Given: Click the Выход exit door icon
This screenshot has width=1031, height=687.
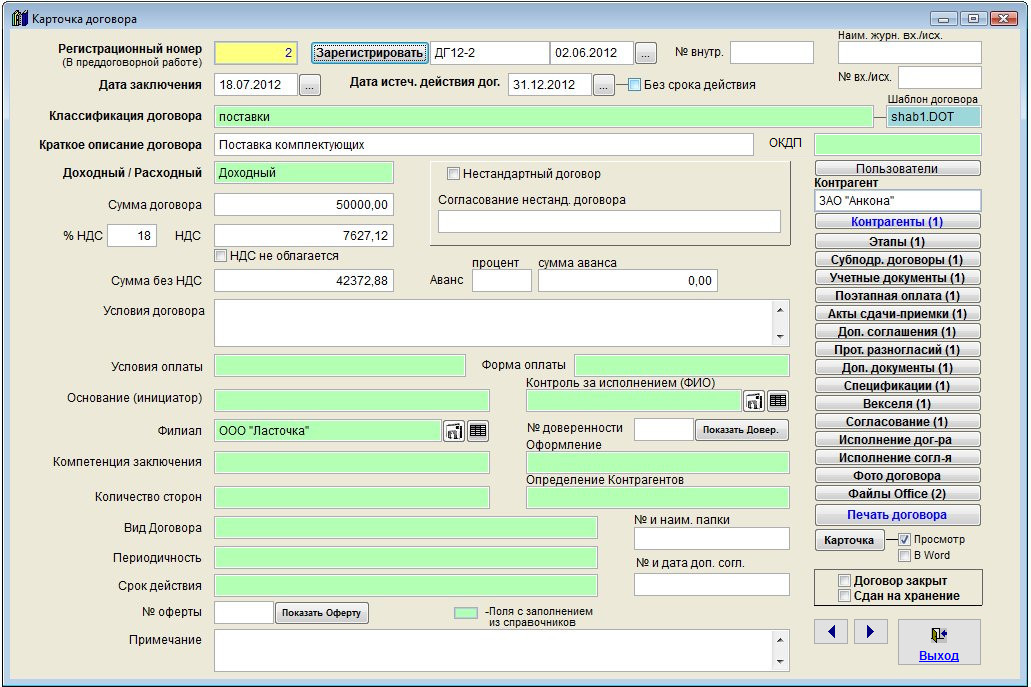Looking at the screenshot, I should coord(938,634).
